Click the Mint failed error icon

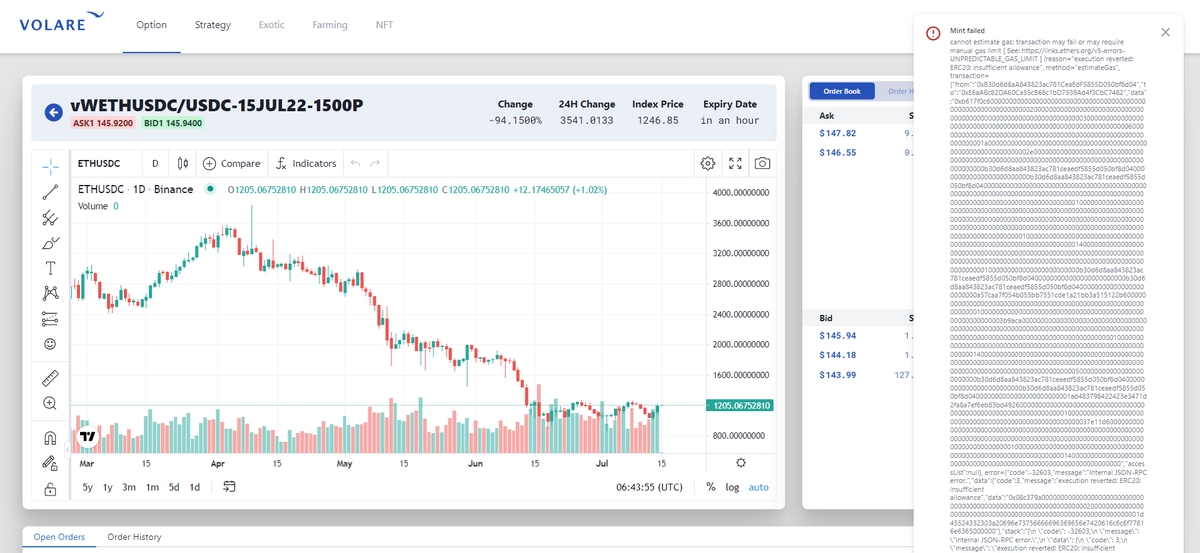click(x=933, y=32)
